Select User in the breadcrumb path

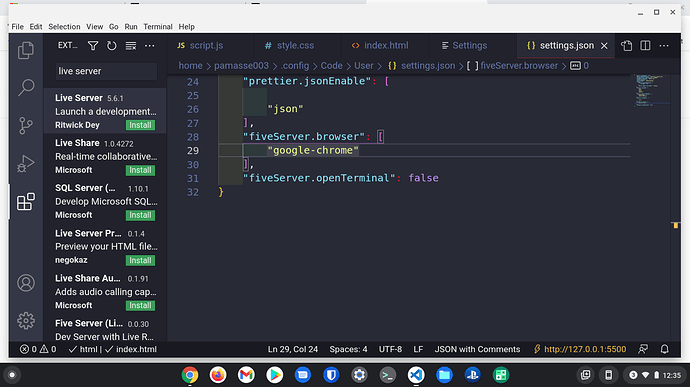pyautogui.click(x=363, y=66)
